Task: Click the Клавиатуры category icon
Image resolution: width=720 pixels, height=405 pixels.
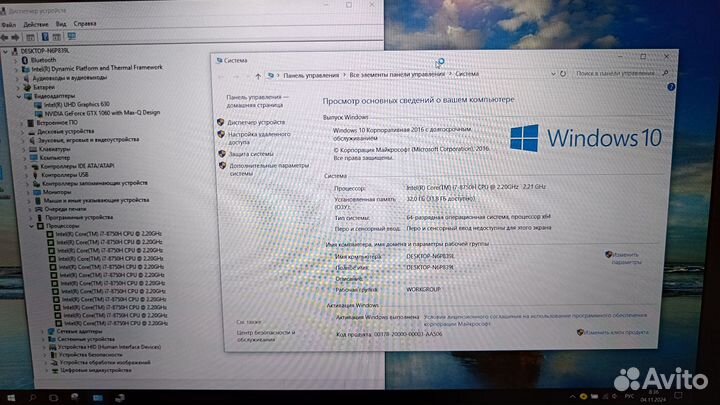Action: coord(33,149)
